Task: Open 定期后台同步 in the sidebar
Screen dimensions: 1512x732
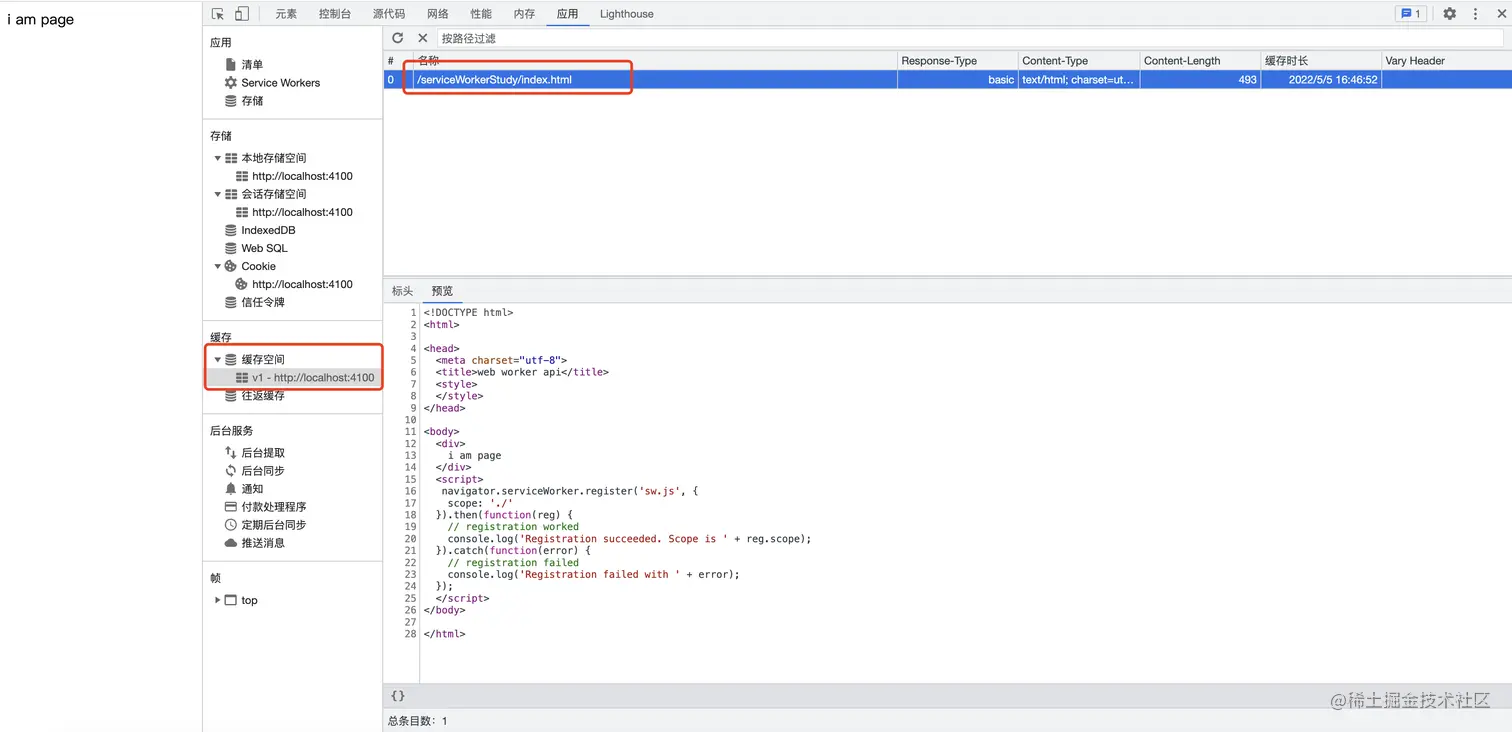Action: (274, 525)
